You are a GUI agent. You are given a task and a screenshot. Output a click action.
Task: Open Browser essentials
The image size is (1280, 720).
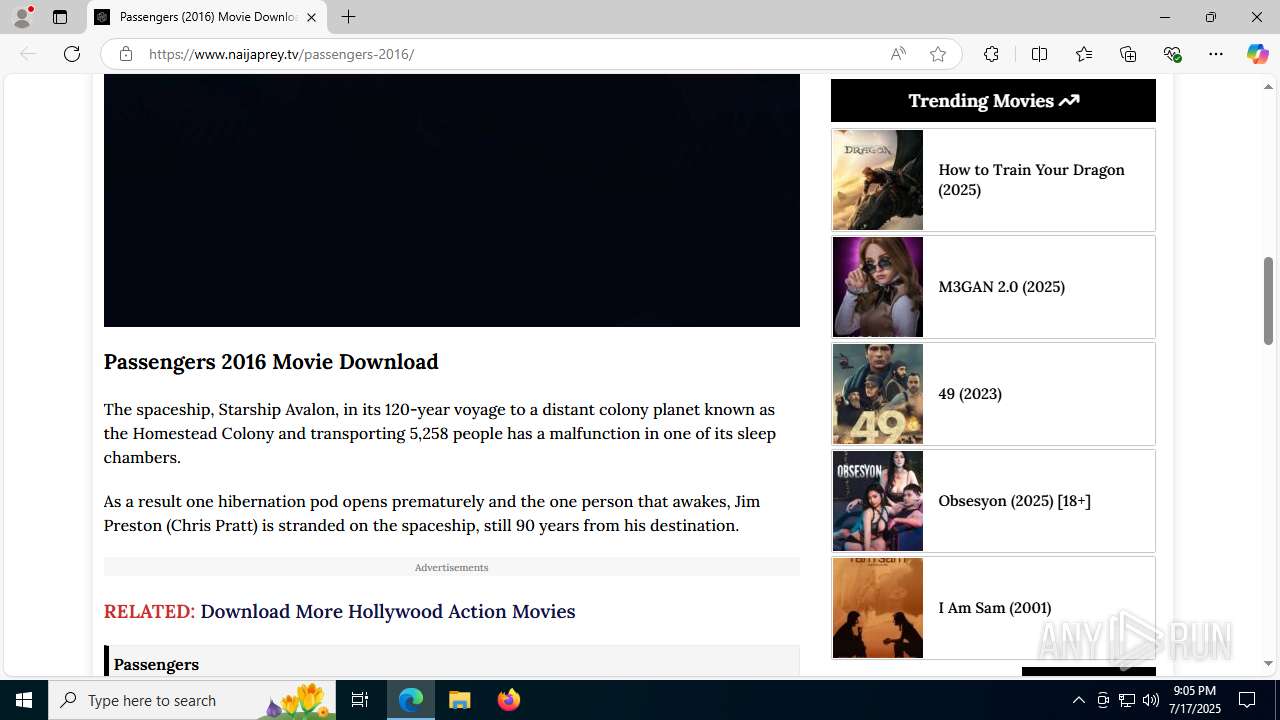tap(1172, 54)
